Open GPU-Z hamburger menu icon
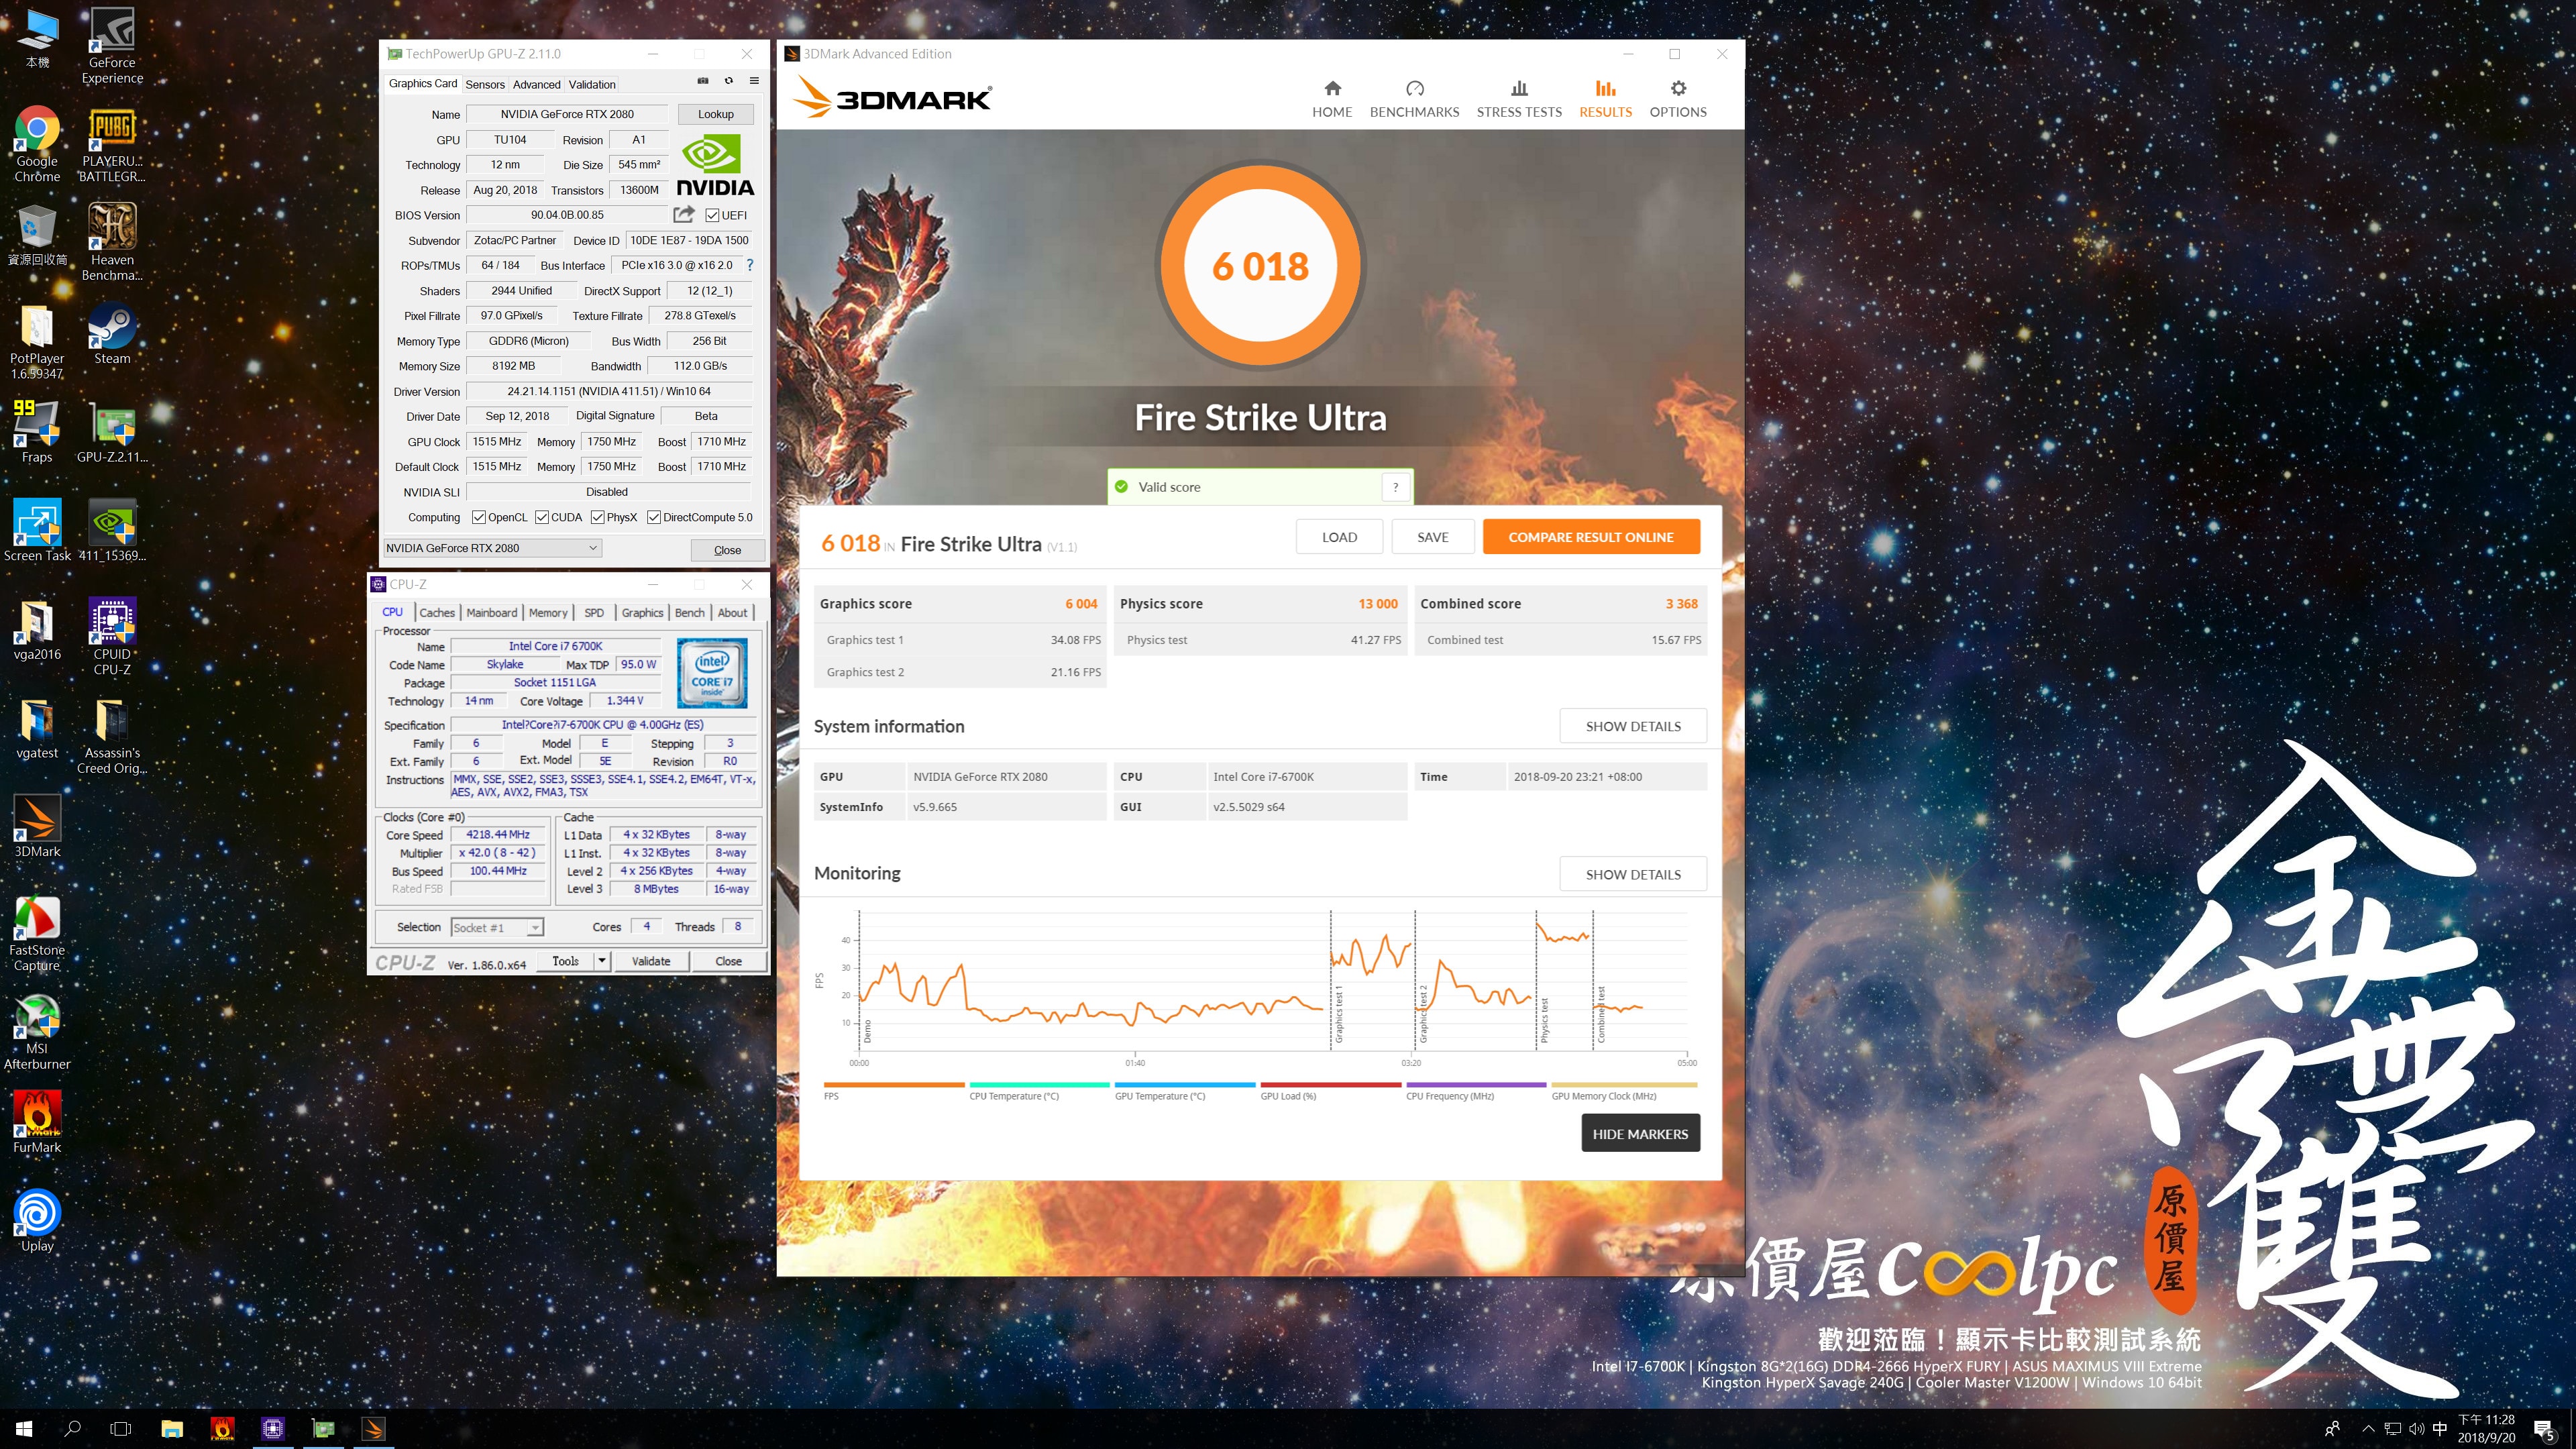 [754, 81]
